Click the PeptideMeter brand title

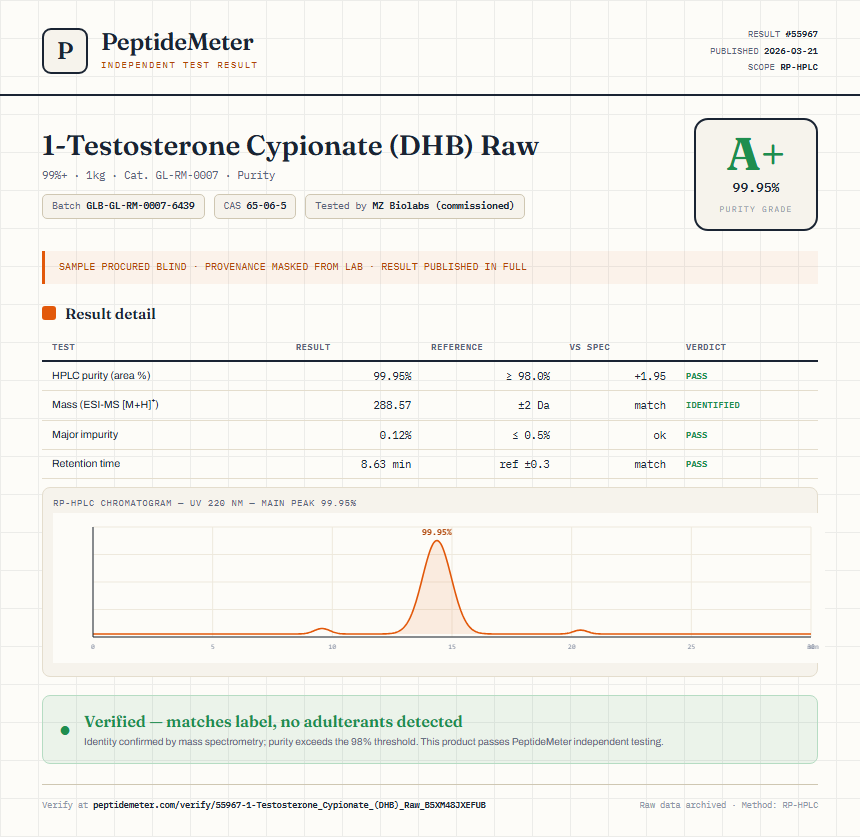[x=177, y=42]
